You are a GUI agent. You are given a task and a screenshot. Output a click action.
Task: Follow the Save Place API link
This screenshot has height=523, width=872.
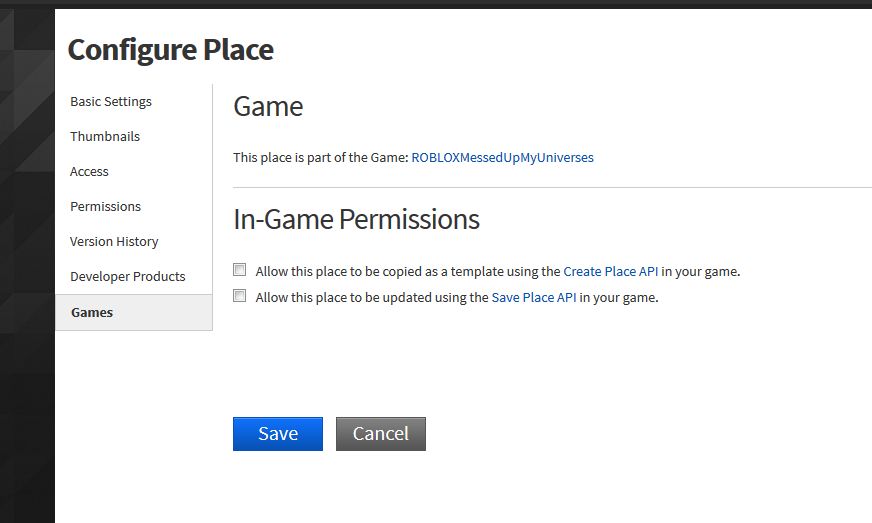534,298
